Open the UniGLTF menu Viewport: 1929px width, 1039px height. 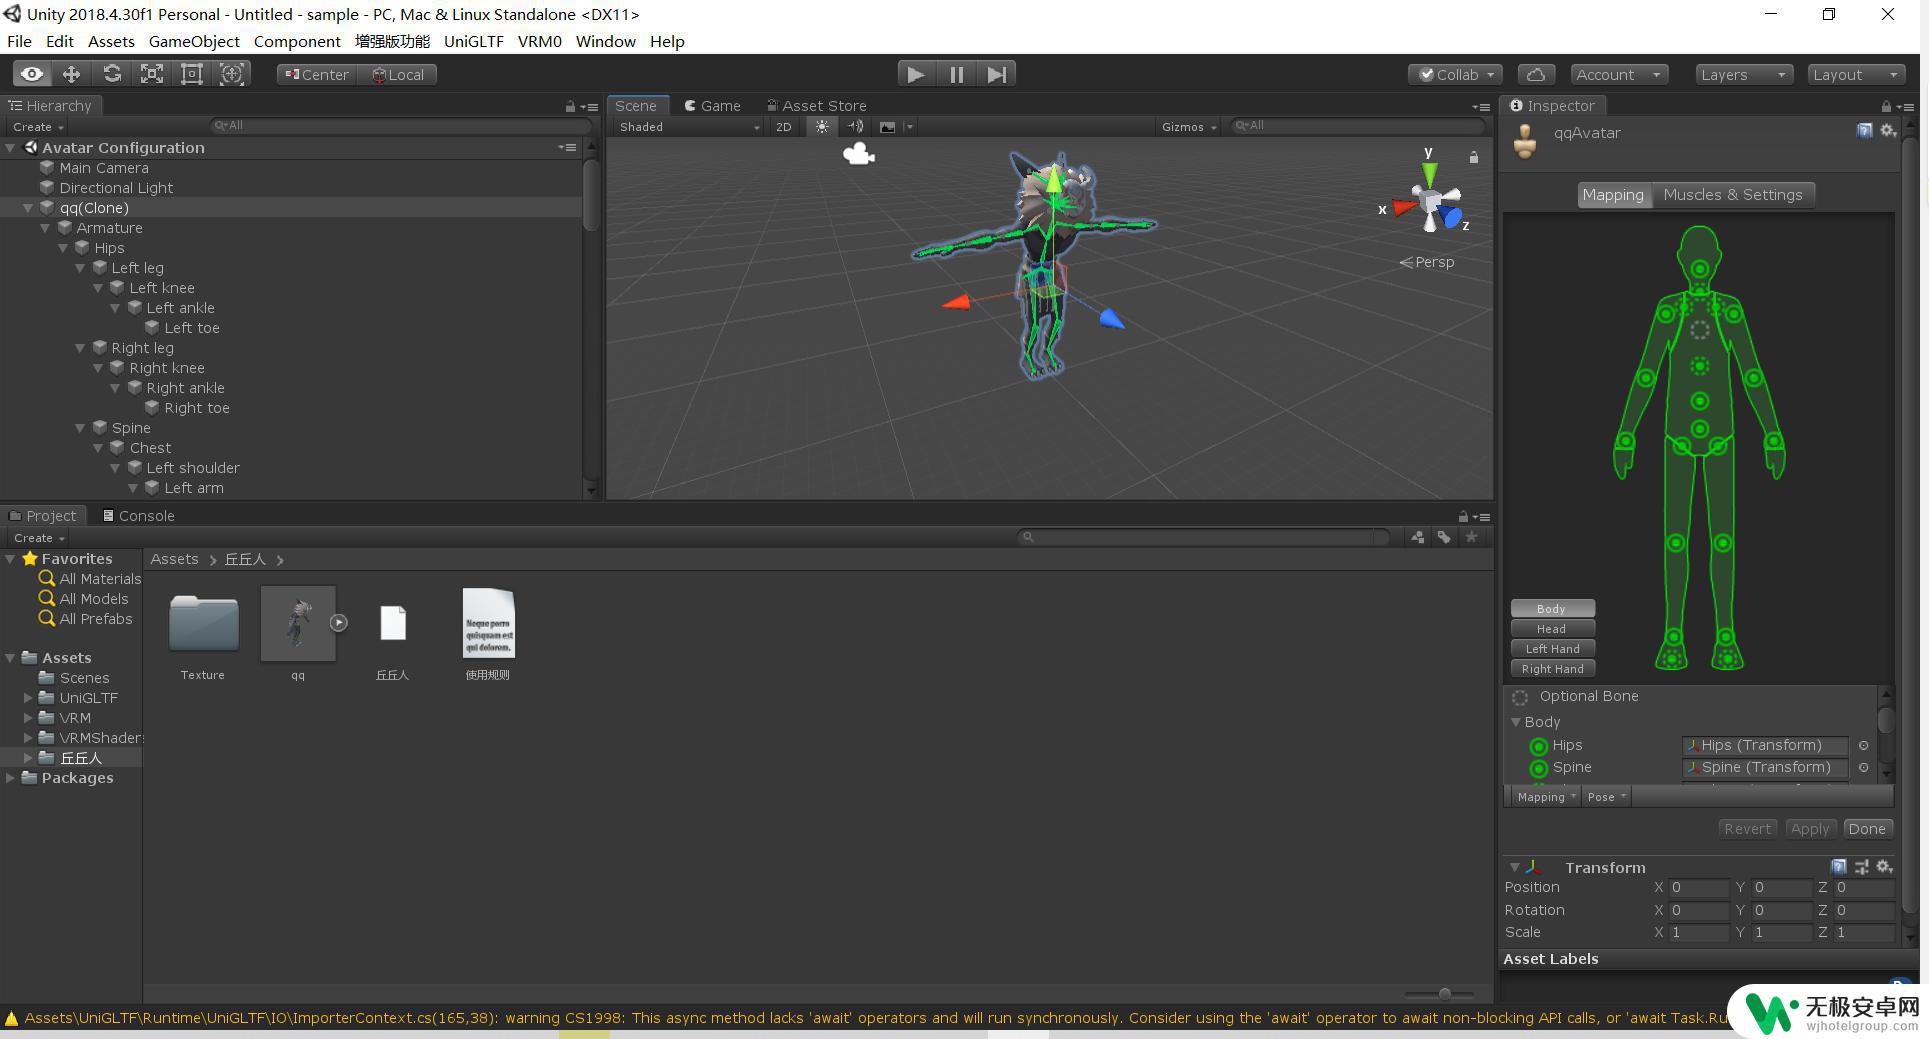(x=473, y=41)
